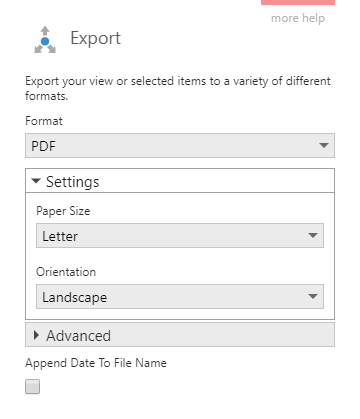
Task: Click the export description paragraph text
Action: pyautogui.click(x=178, y=88)
